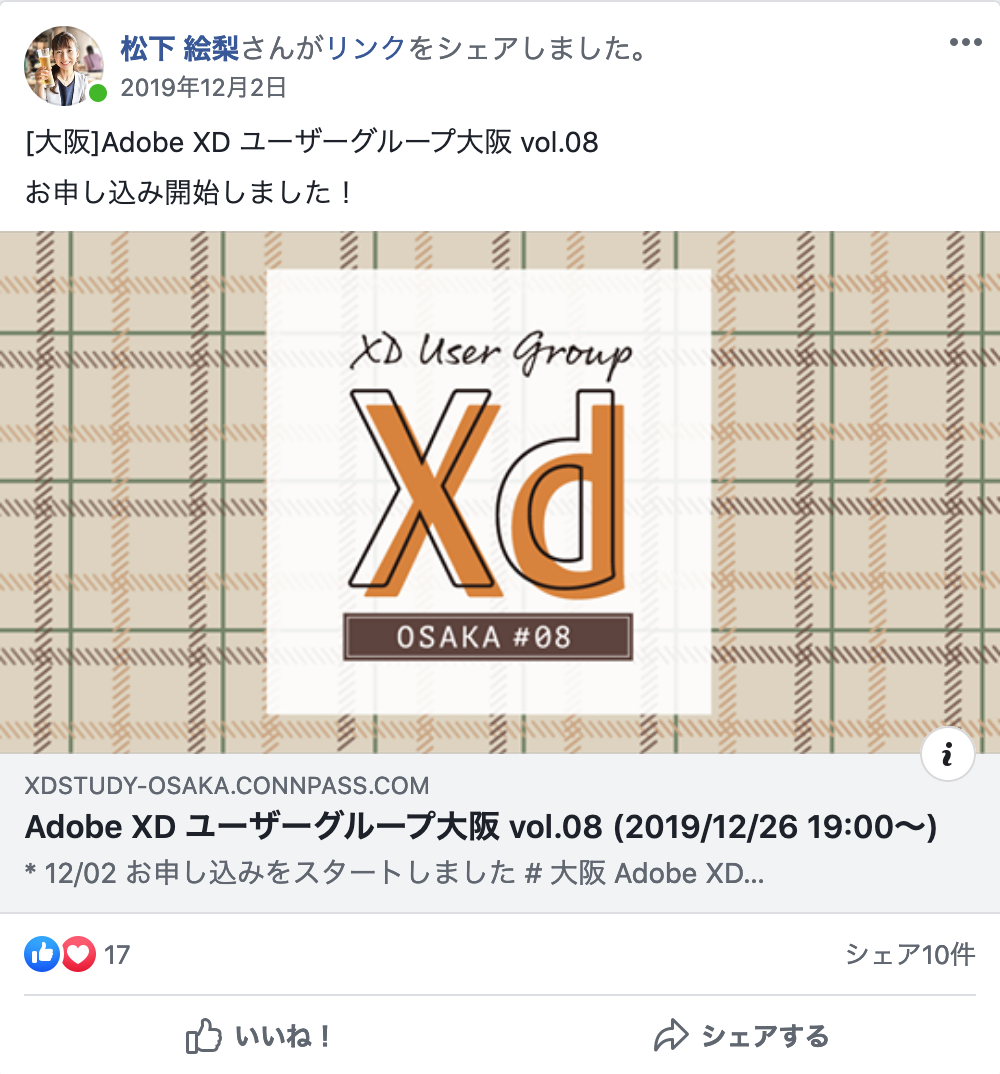1000x1074 pixels.
Task: Click the いいね！ thumbs-up outline icon
Action: pyautogui.click(x=203, y=1036)
